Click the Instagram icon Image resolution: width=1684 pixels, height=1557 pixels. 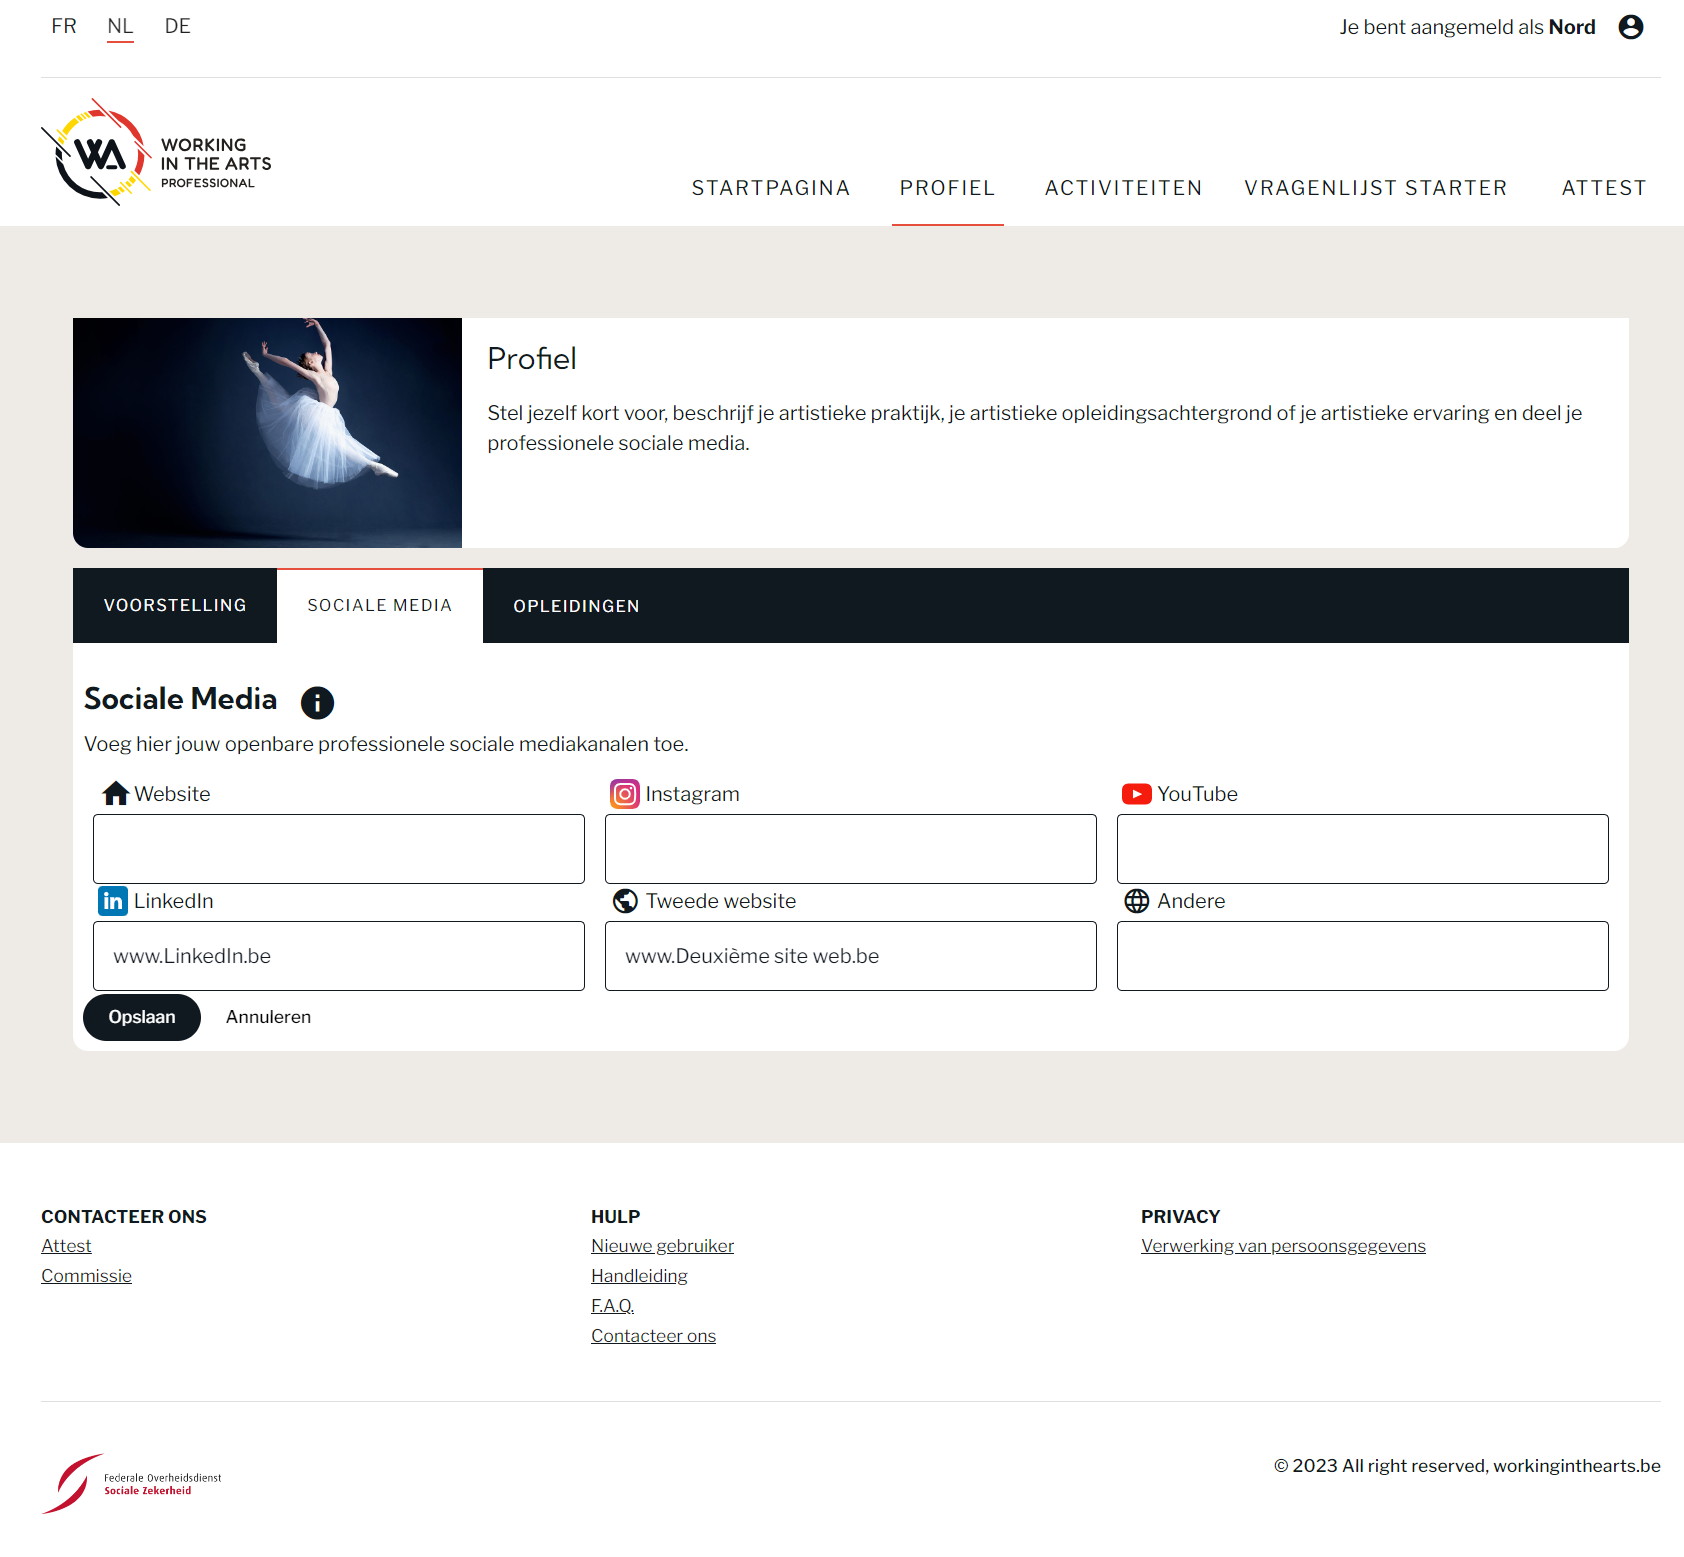[x=625, y=794]
